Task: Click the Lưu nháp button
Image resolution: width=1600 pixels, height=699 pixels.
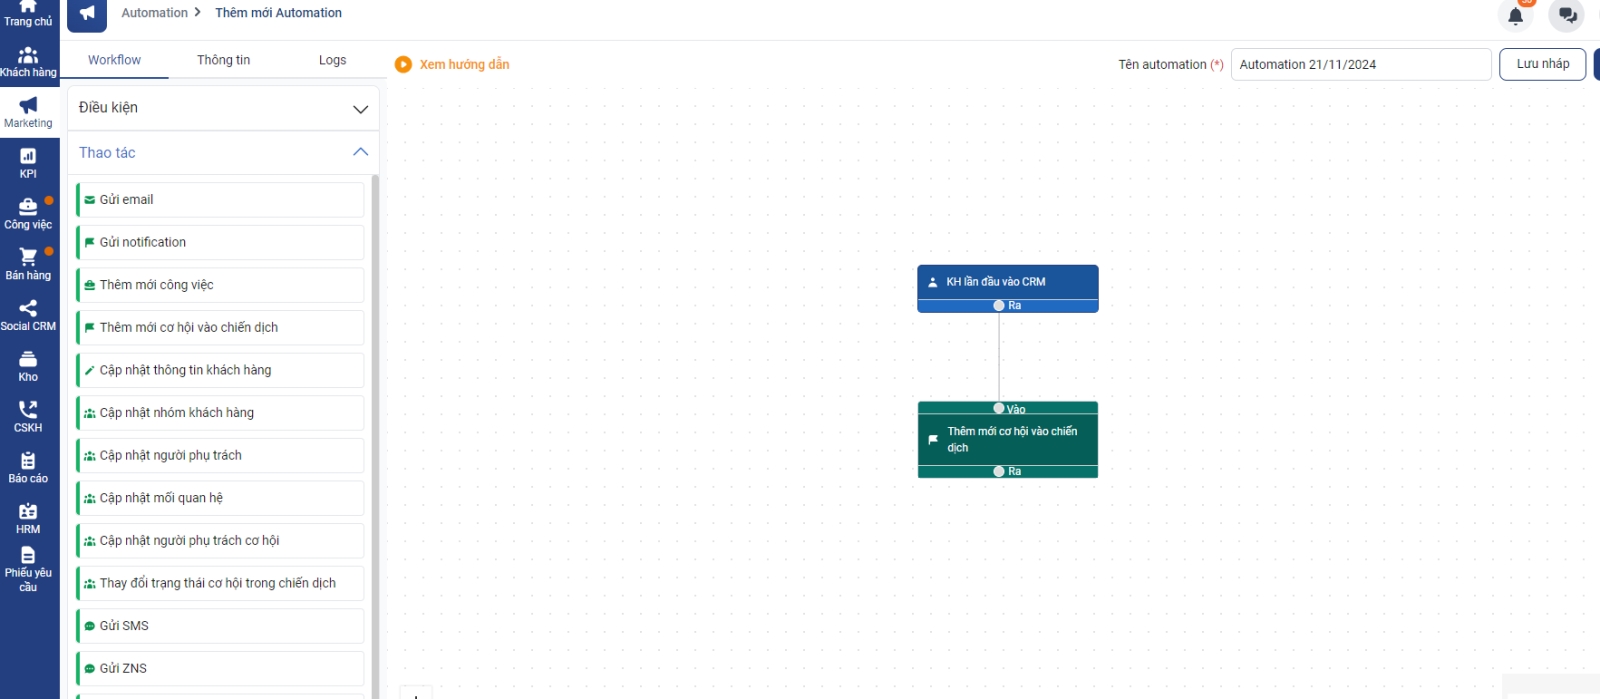Action: (x=1542, y=64)
